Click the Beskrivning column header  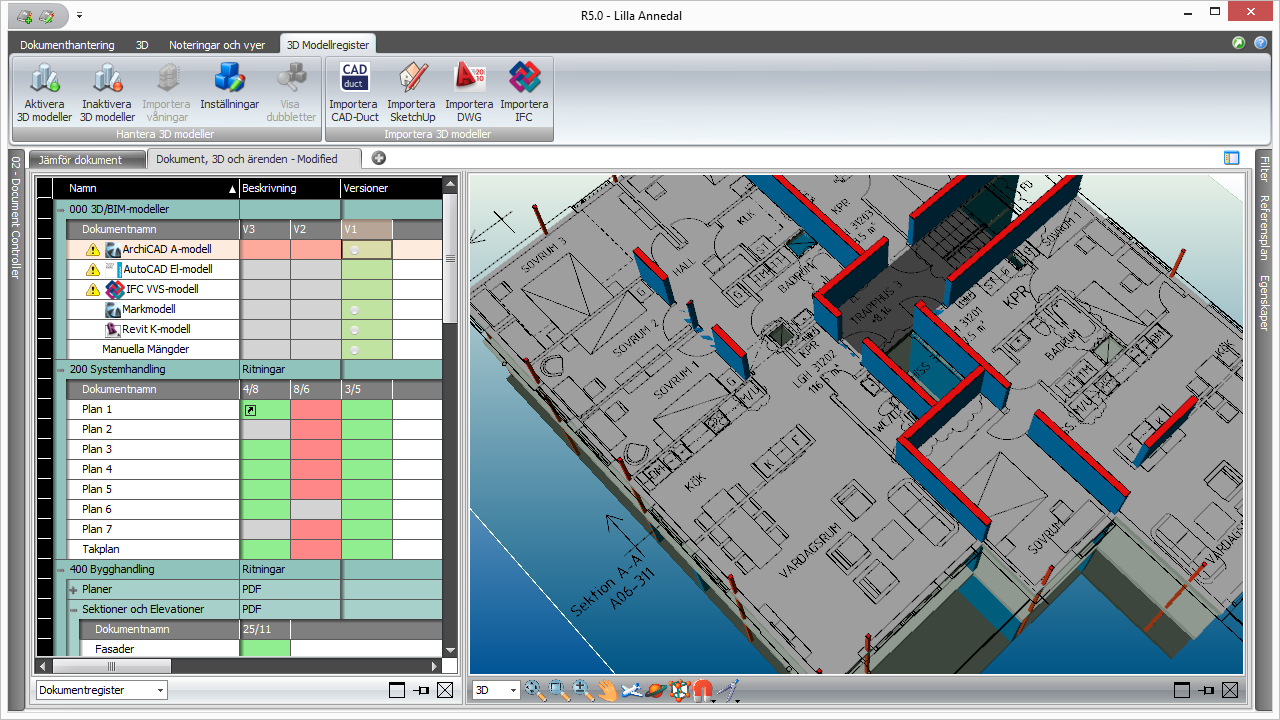290,188
